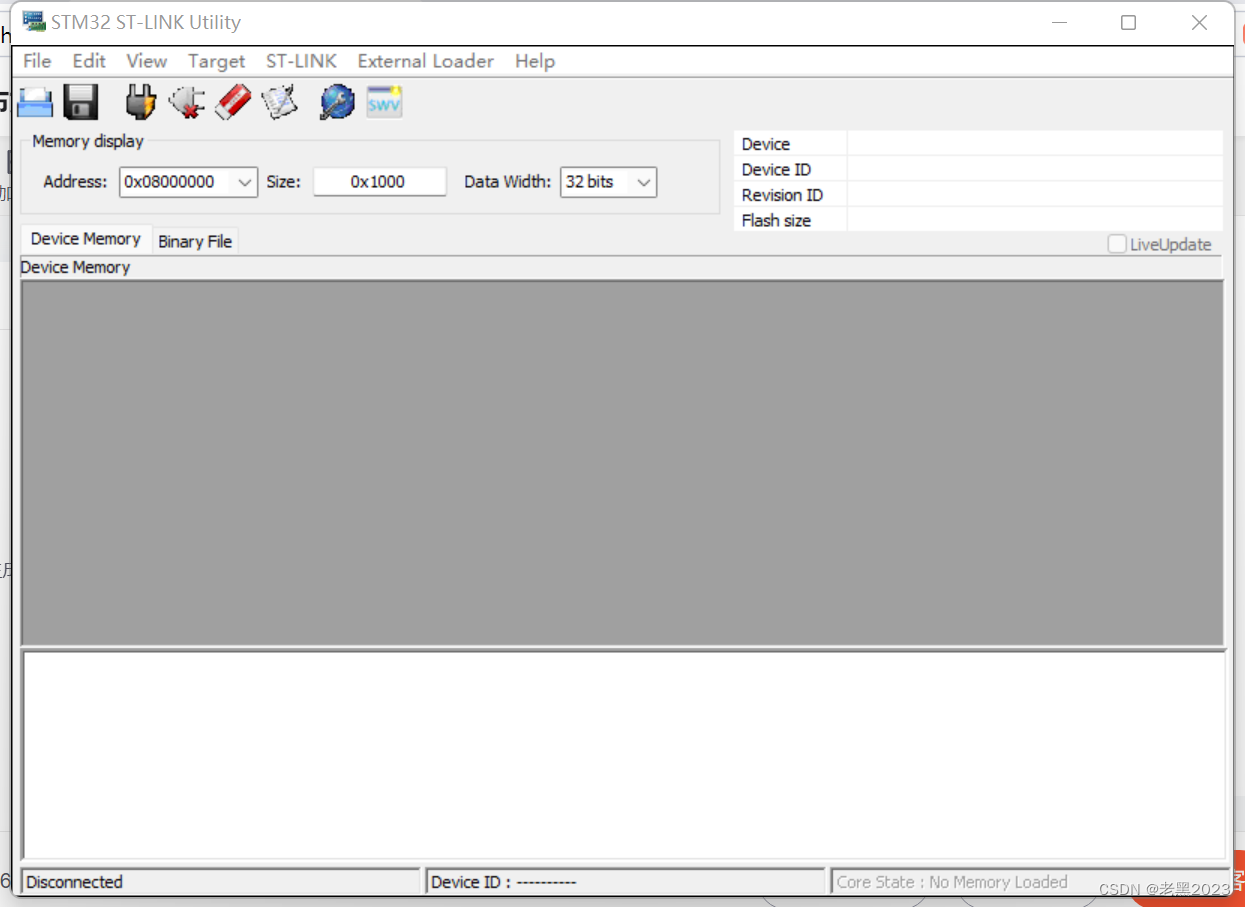
Task: Enable the LiveUpdate checkbox
Action: coord(1117,244)
